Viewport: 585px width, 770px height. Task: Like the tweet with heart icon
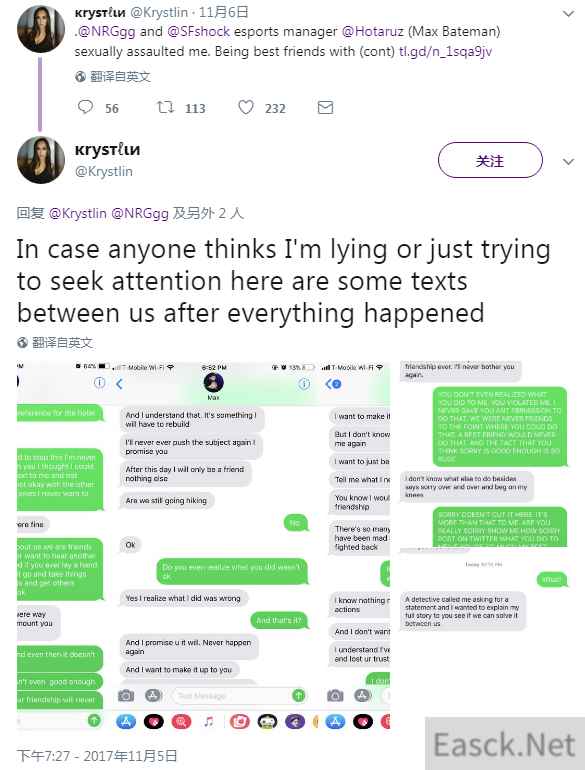(x=246, y=107)
